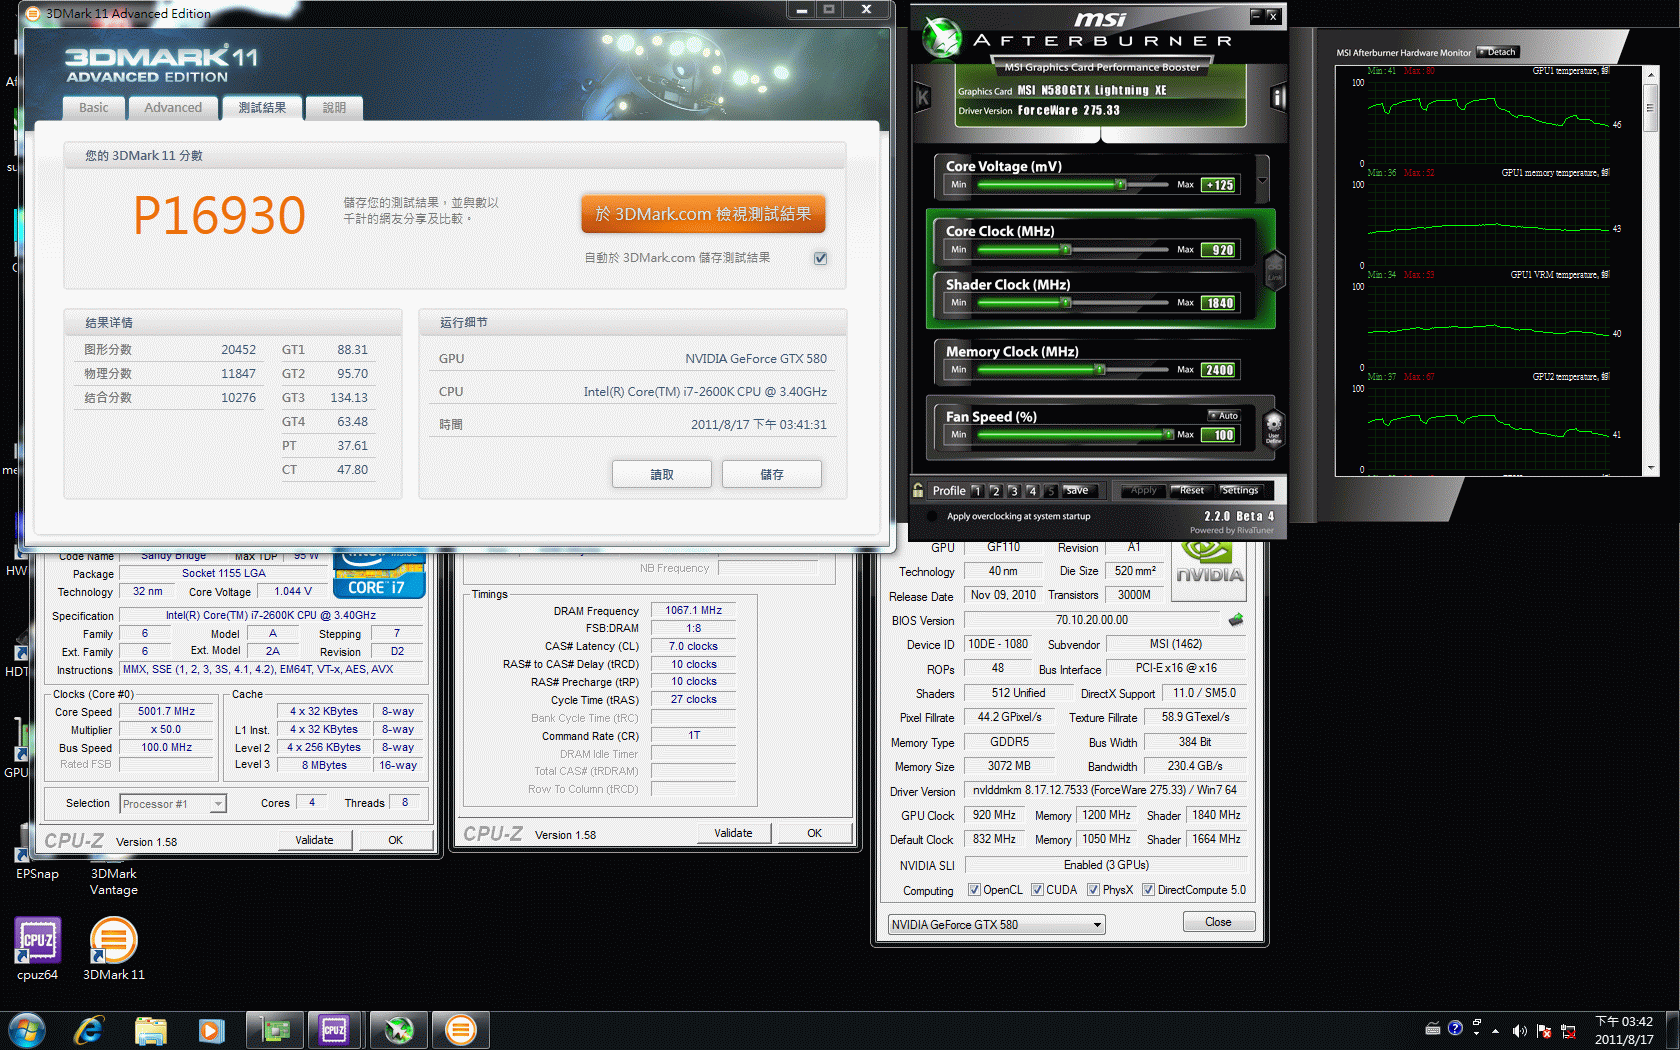This screenshot has width=1680, height=1050.
Task: Open cpuz64 desktop shortcut icon
Action: (38, 940)
